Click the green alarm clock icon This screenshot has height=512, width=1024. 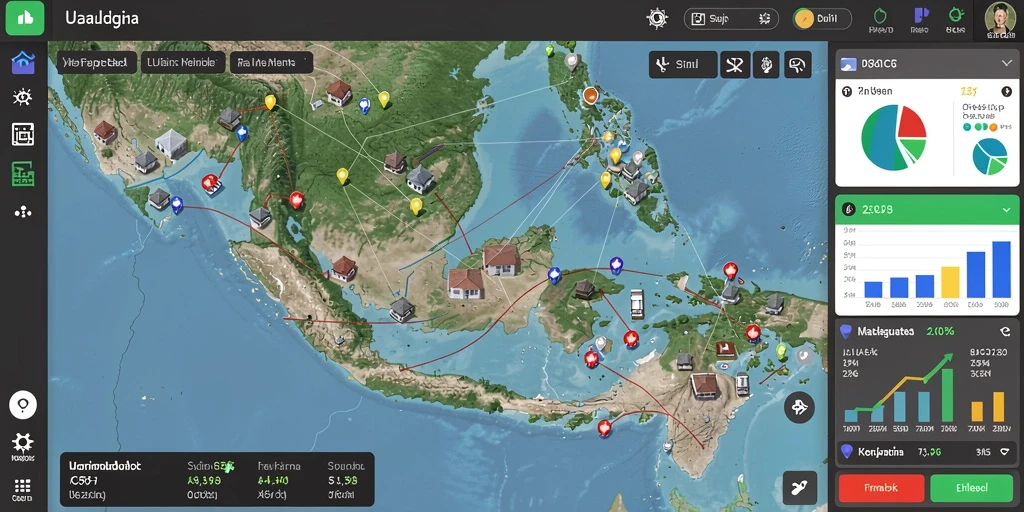tap(956, 14)
